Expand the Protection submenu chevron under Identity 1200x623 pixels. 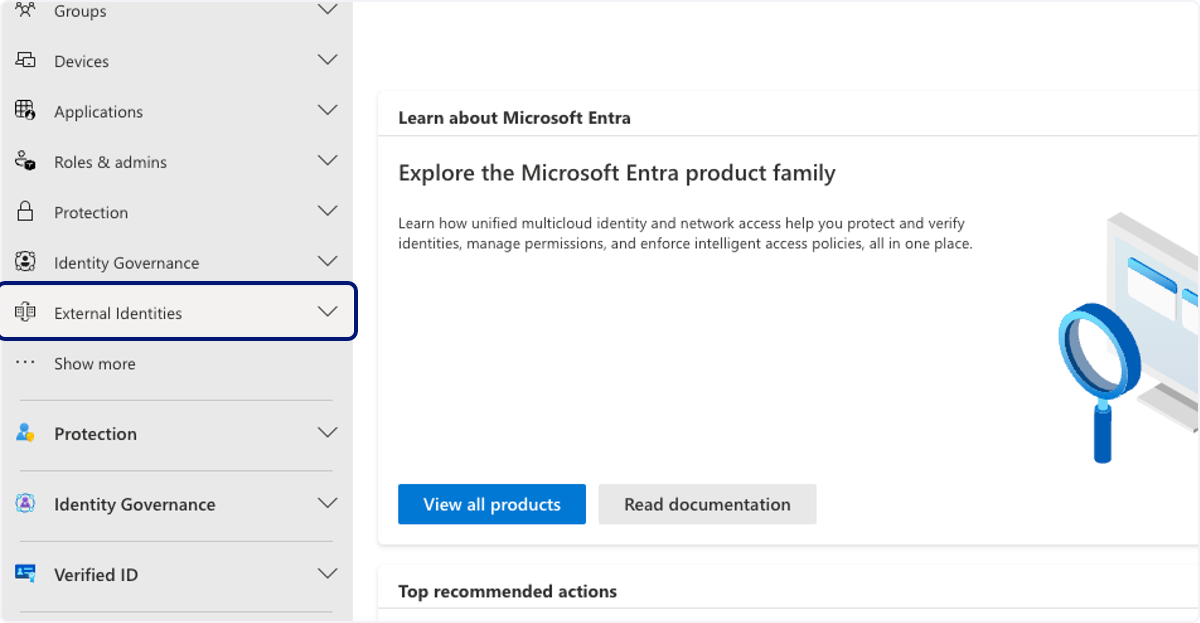pos(327,211)
